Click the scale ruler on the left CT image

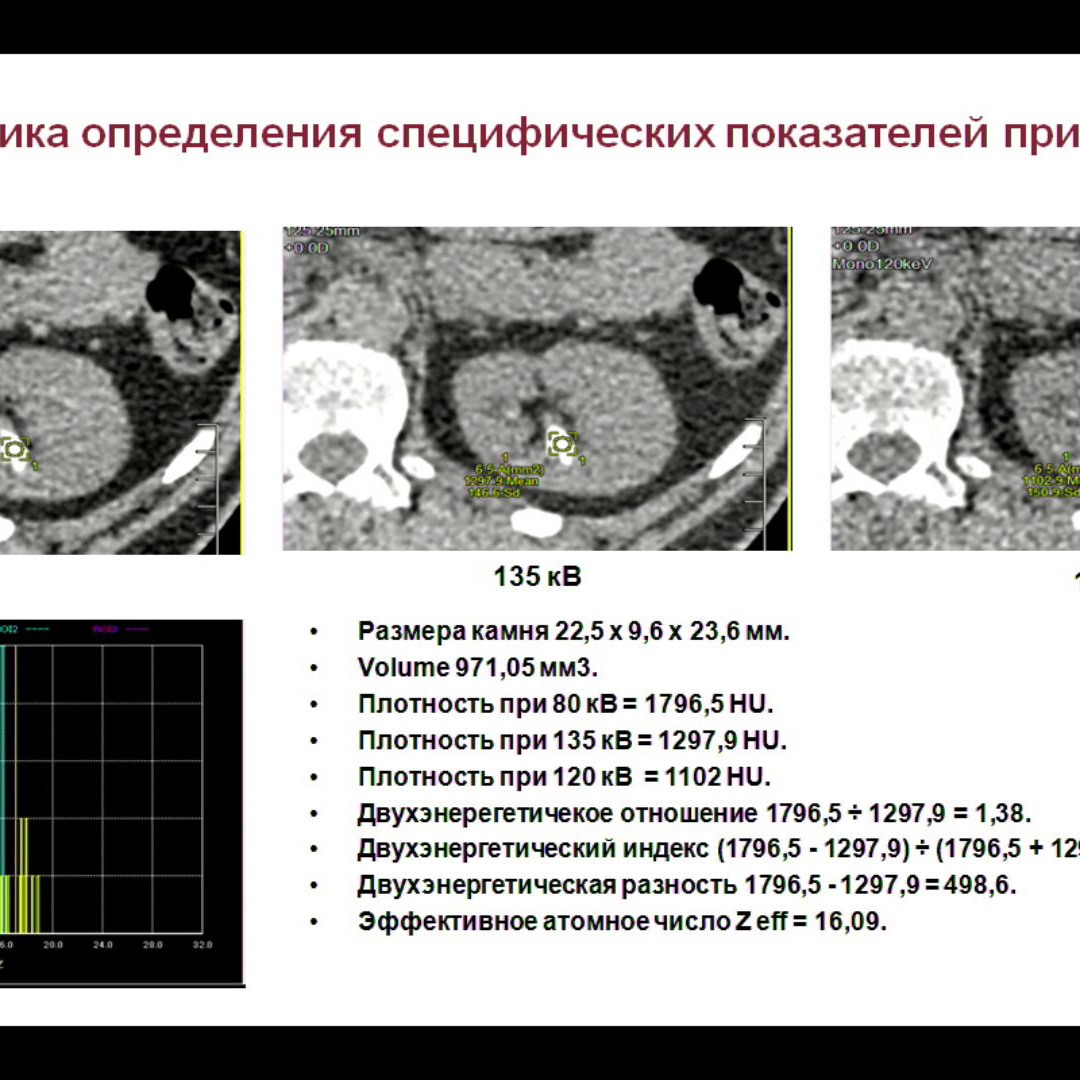click(208, 480)
